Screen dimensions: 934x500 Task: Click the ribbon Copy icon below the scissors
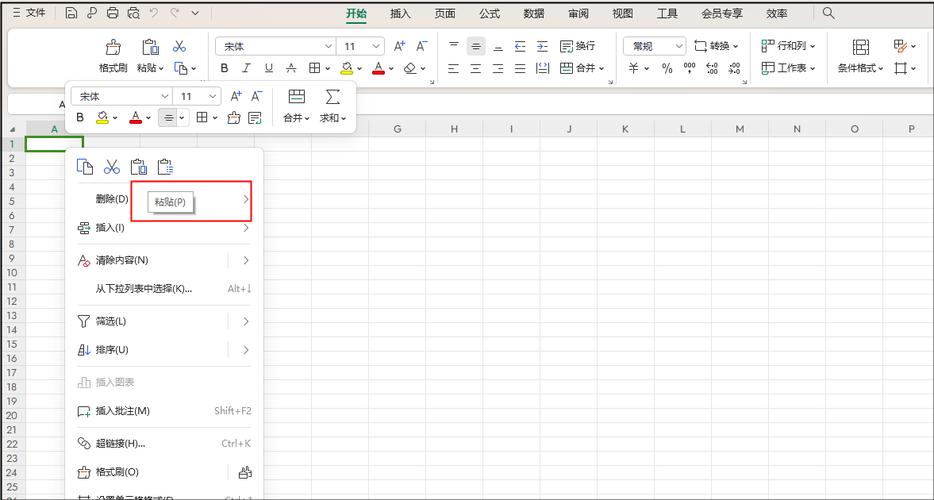pos(181,68)
